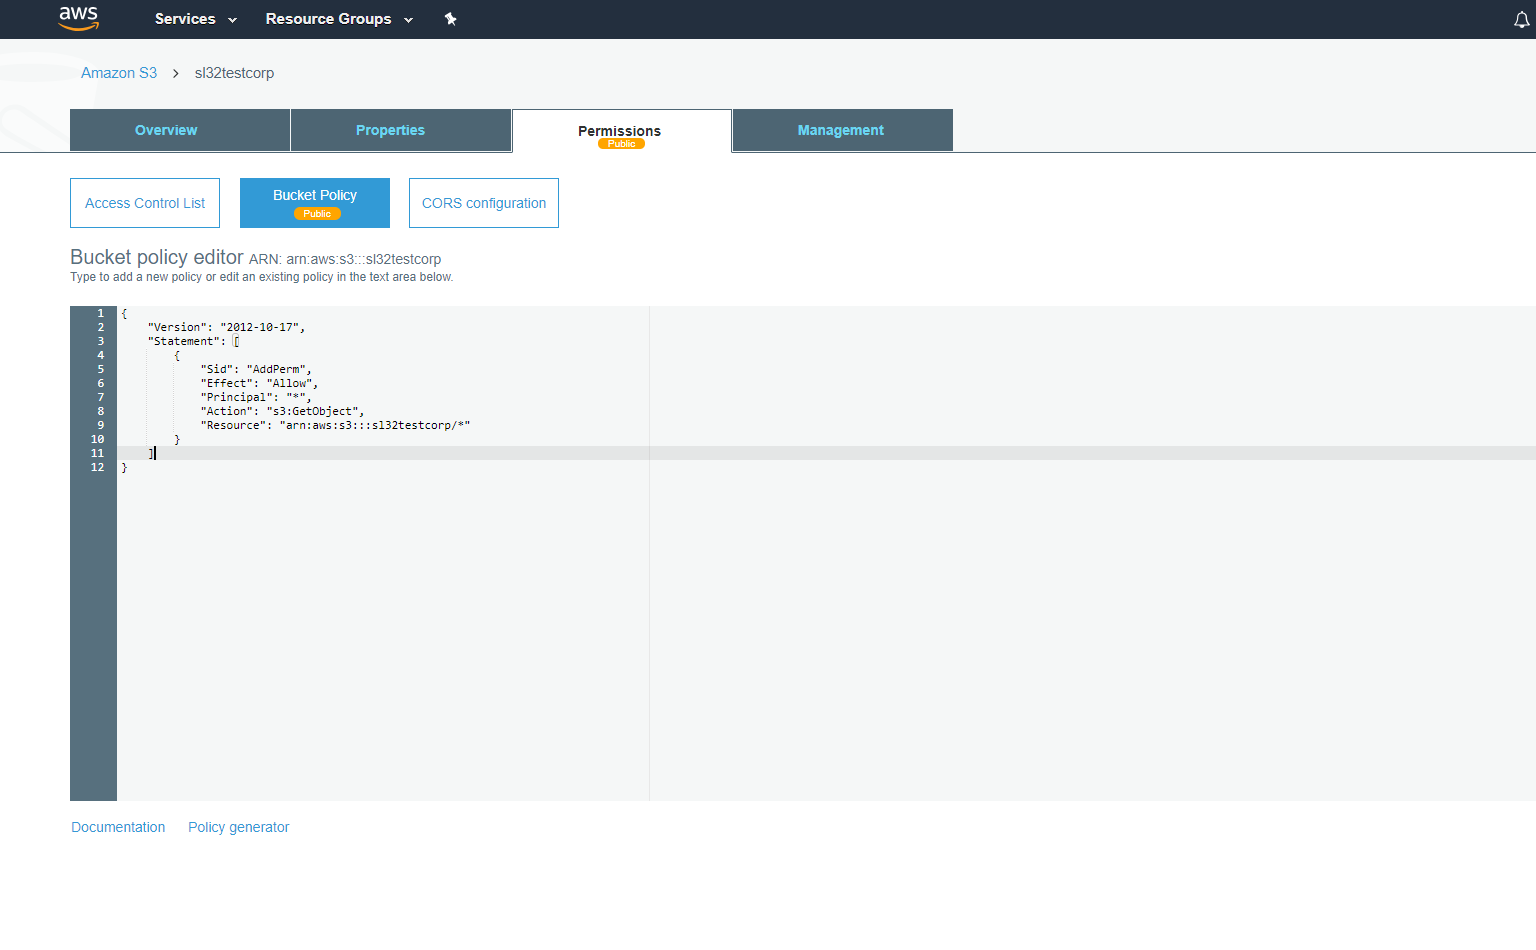
Task: Click the "Resource" ARN line in editor
Action: click(x=335, y=425)
